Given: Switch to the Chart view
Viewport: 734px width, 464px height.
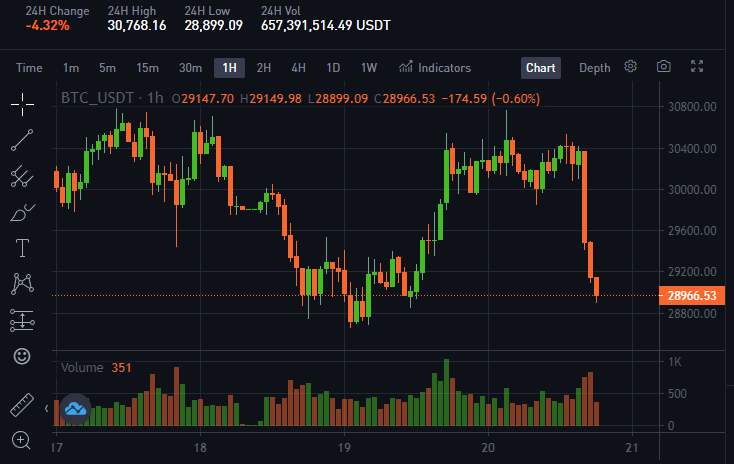Looking at the screenshot, I should point(541,68).
